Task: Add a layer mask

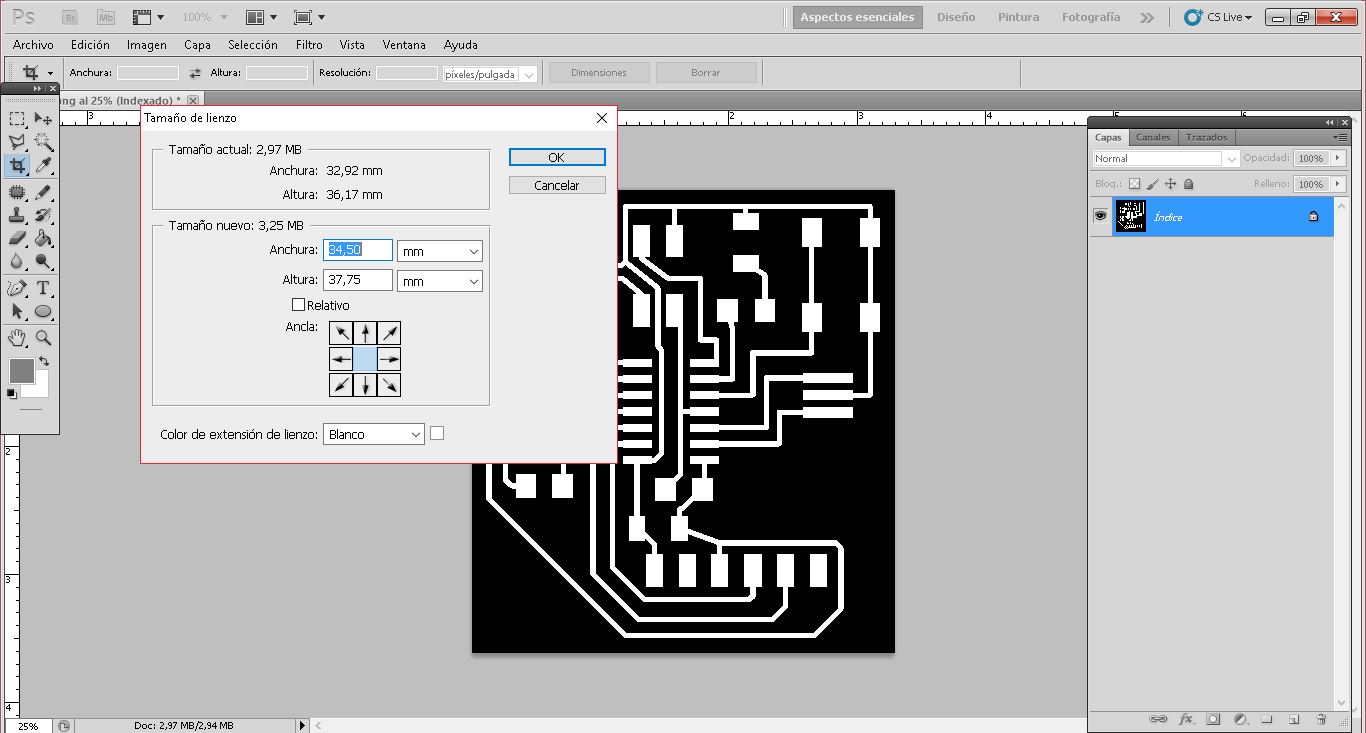Action: pos(1213,719)
